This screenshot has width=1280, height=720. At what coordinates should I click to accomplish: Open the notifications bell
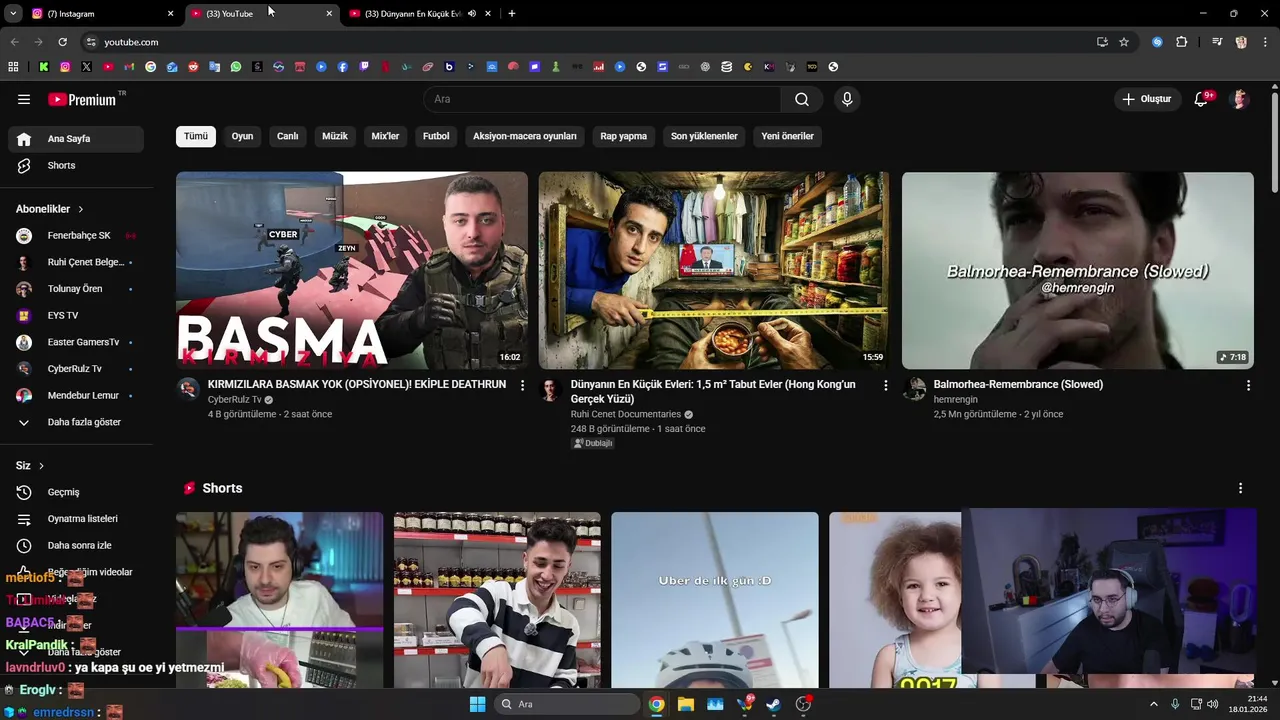click(1202, 99)
